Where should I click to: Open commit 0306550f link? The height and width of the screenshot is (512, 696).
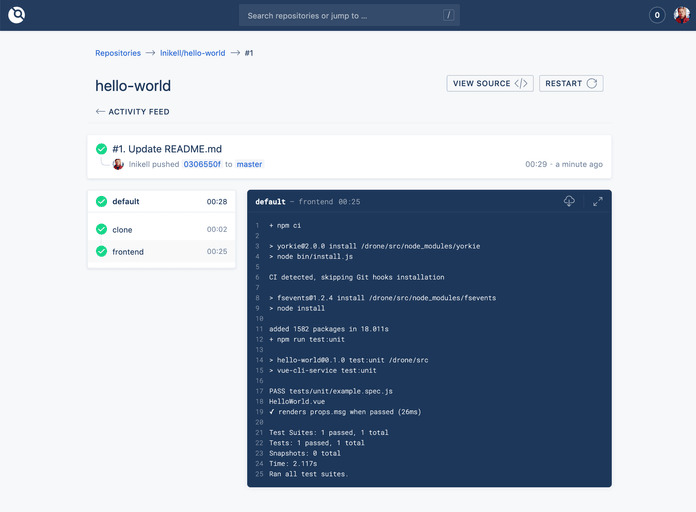point(201,164)
